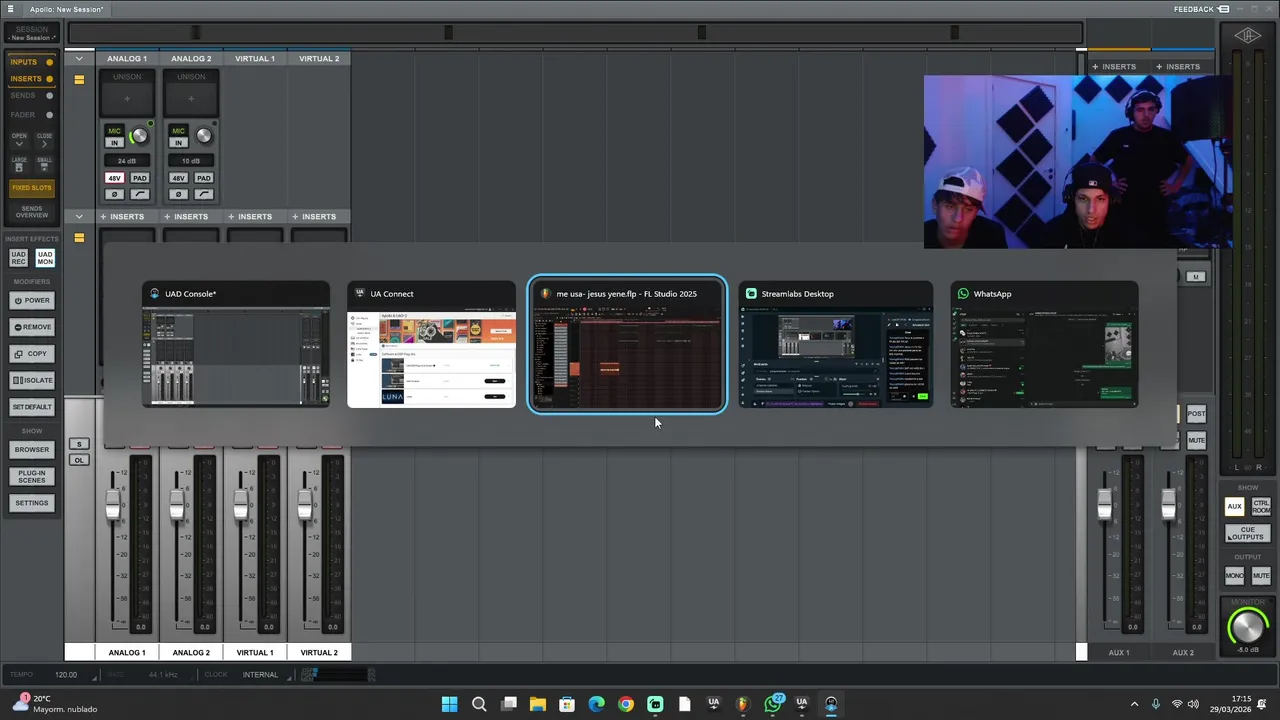The width and height of the screenshot is (1280, 720).
Task: Invert polarity on ANALOG 2
Action: tap(178, 195)
